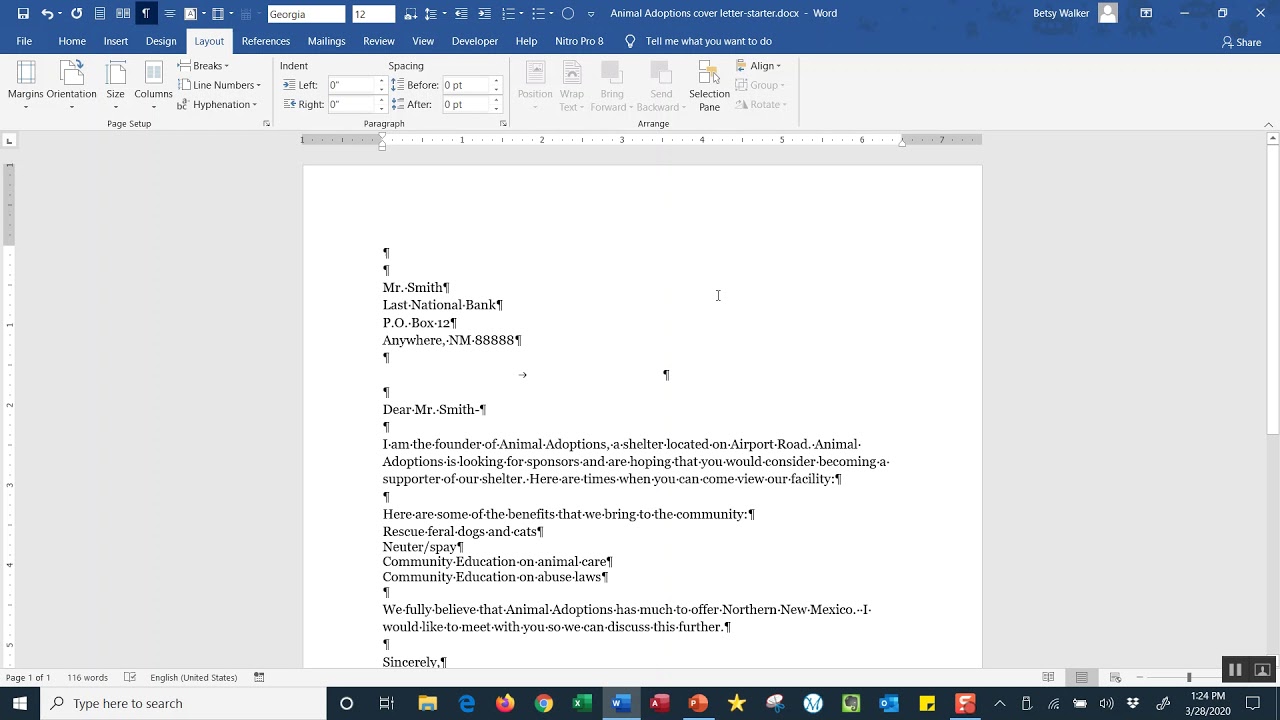The width and height of the screenshot is (1280, 720).
Task: Open Ribbon Display Options
Action: tap(1146, 13)
